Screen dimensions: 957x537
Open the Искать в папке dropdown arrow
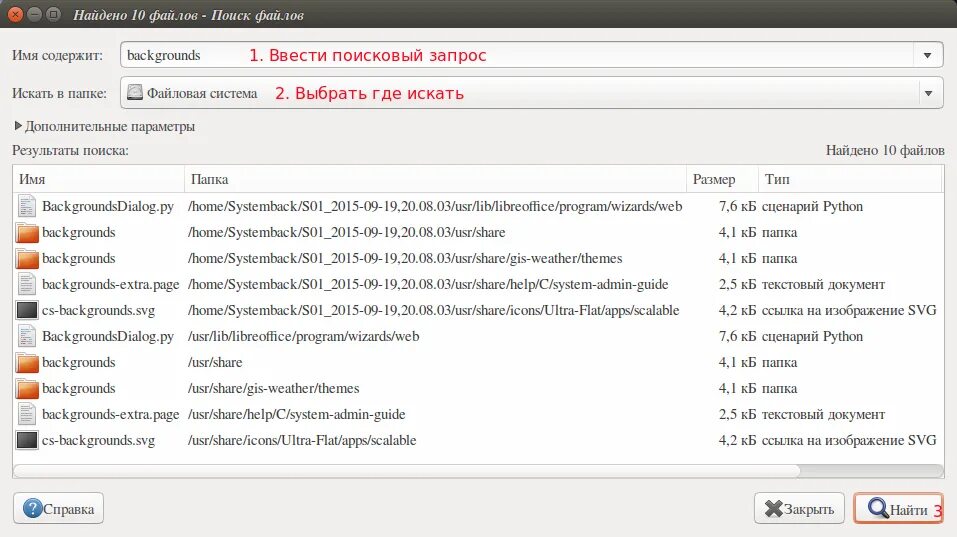[x=928, y=93]
